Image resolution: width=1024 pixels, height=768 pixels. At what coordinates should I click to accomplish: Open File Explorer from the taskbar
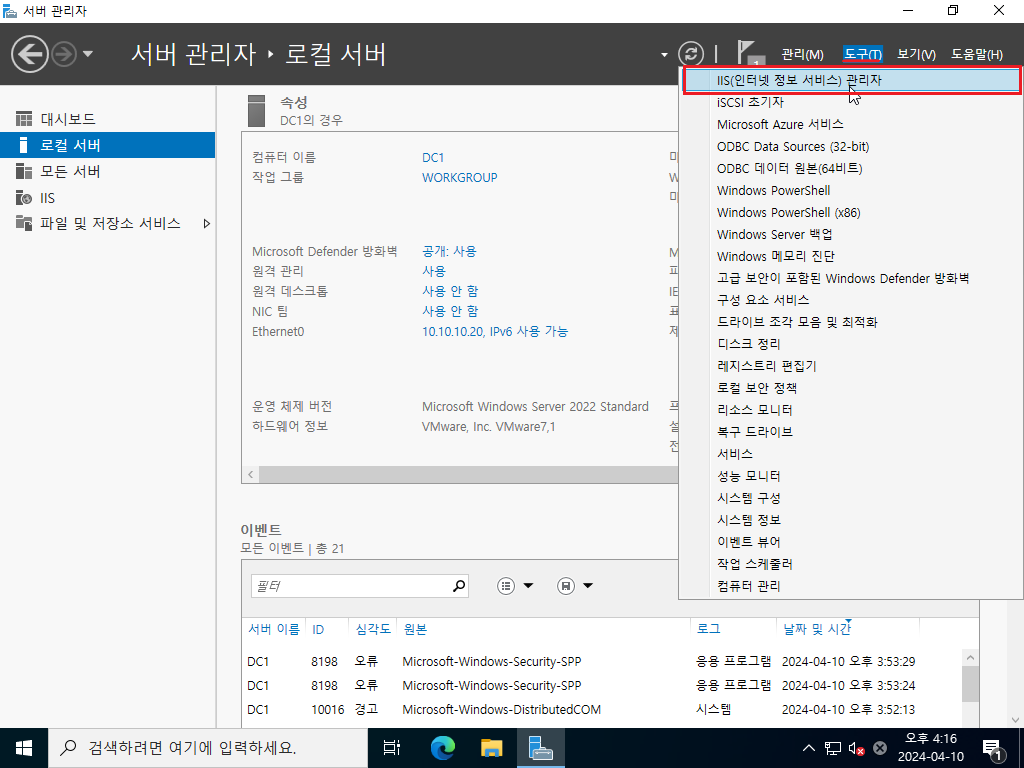coord(491,748)
